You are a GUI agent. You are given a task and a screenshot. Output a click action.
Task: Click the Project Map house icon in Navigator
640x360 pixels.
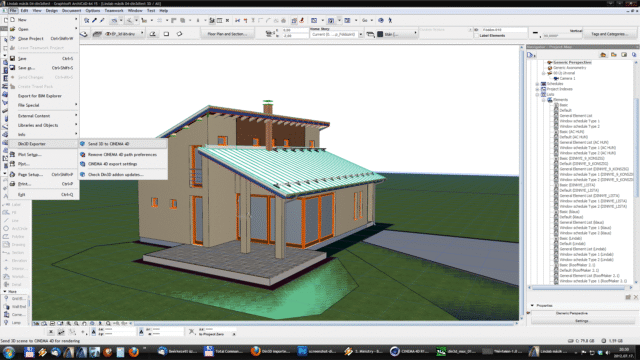(603, 55)
